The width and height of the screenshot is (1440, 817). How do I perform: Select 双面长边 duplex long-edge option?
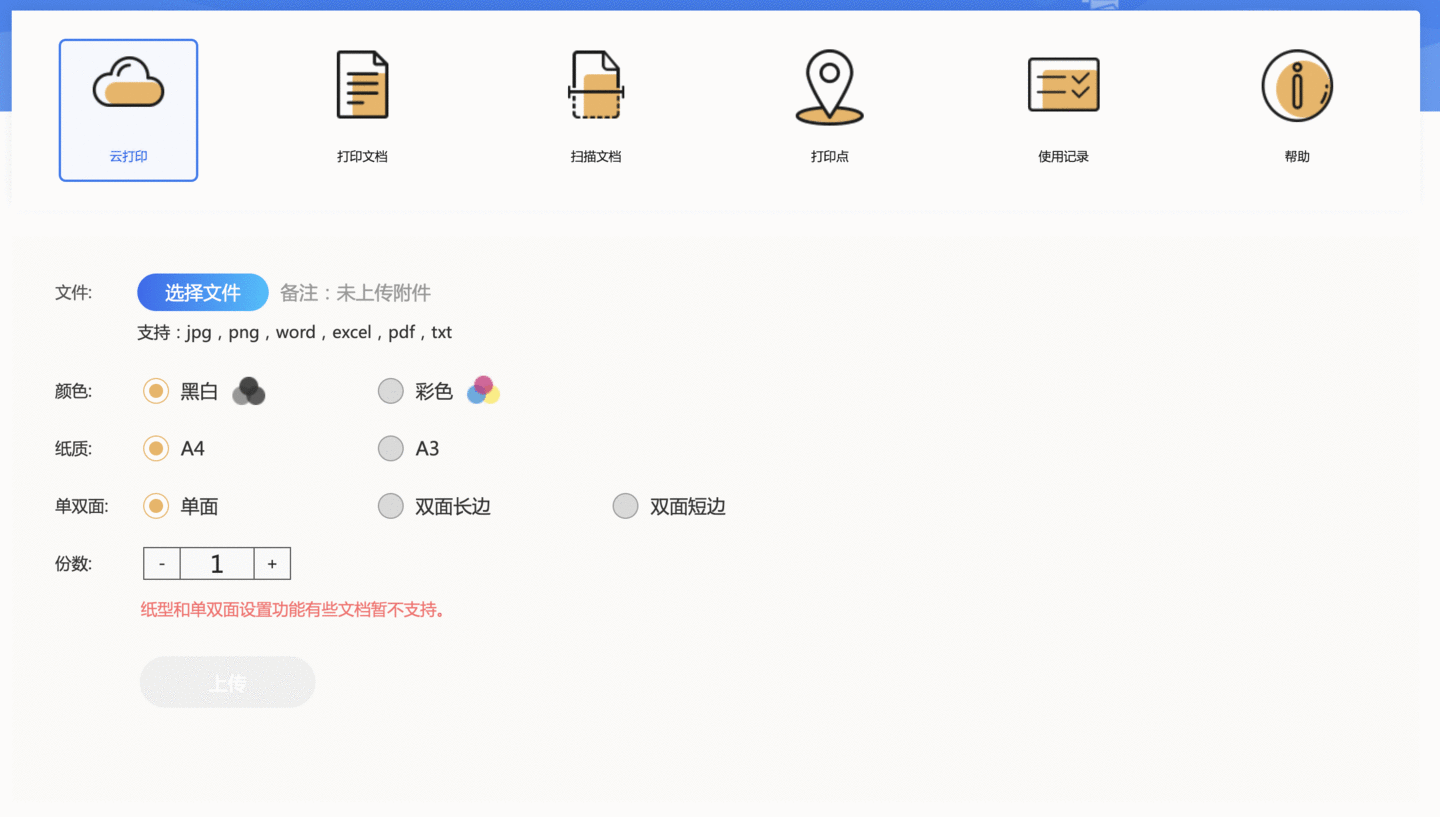(x=390, y=507)
